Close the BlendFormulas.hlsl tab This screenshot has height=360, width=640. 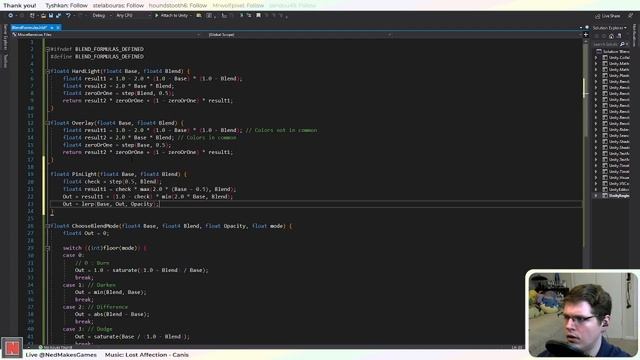(x=58, y=27)
